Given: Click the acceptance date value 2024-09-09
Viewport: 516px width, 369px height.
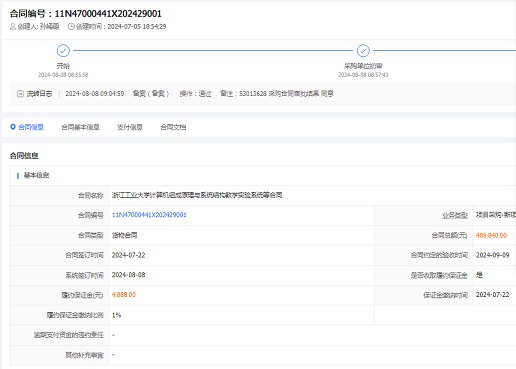Looking at the screenshot, I should [x=492, y=255].
